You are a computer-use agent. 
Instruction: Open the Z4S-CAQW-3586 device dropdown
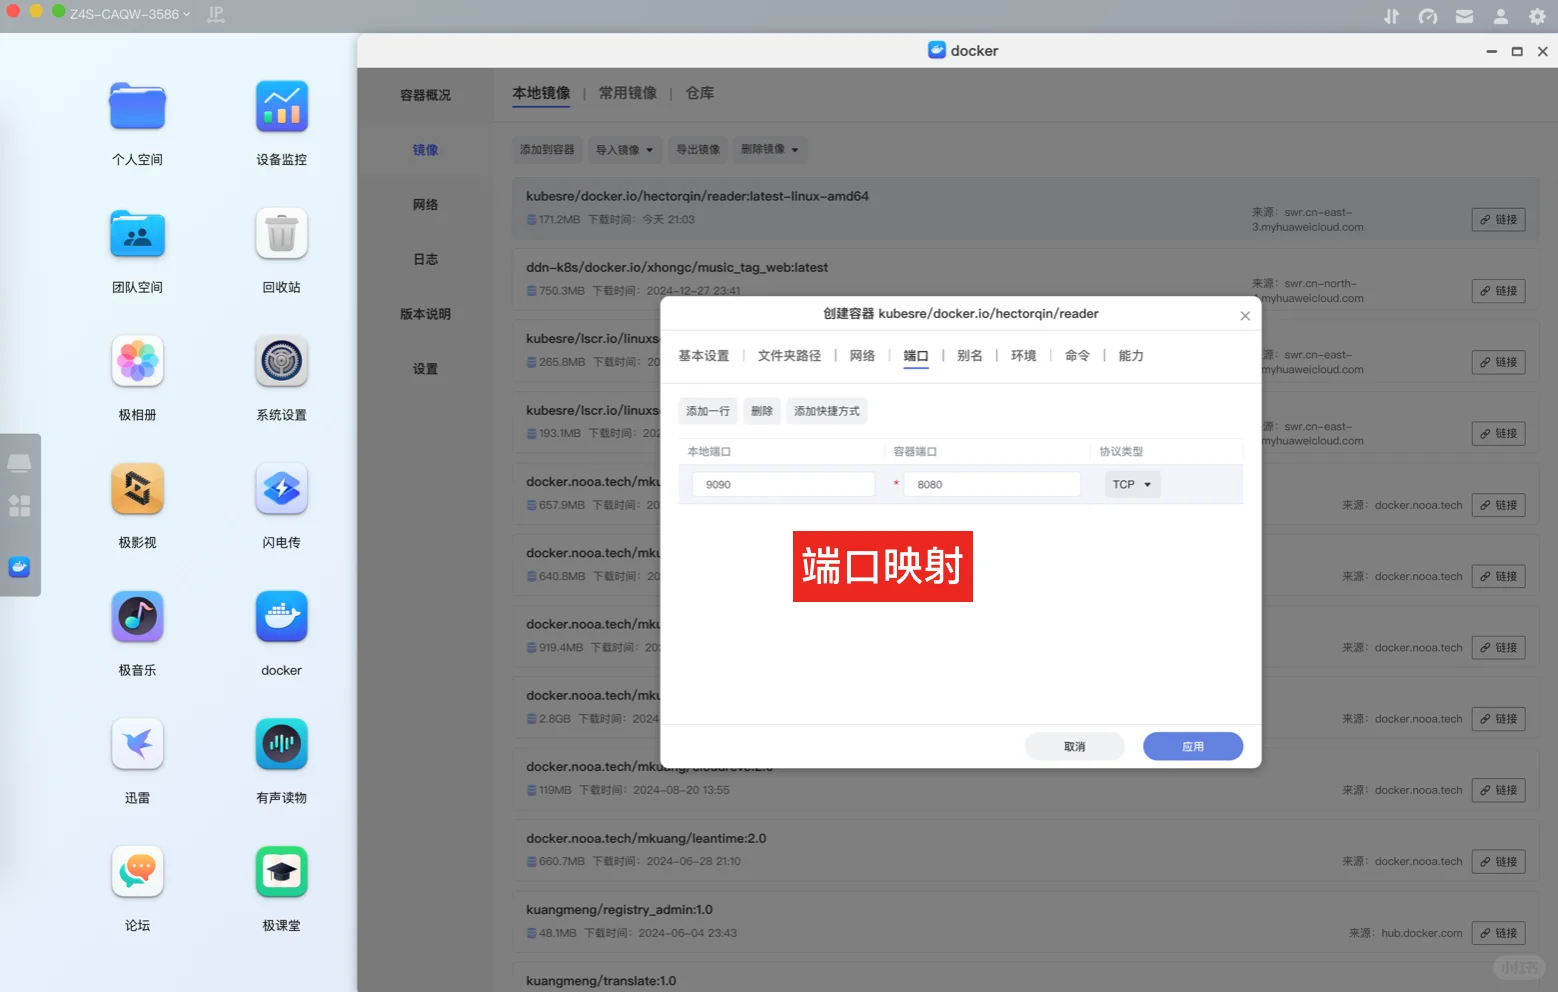[x=130, y=14]
